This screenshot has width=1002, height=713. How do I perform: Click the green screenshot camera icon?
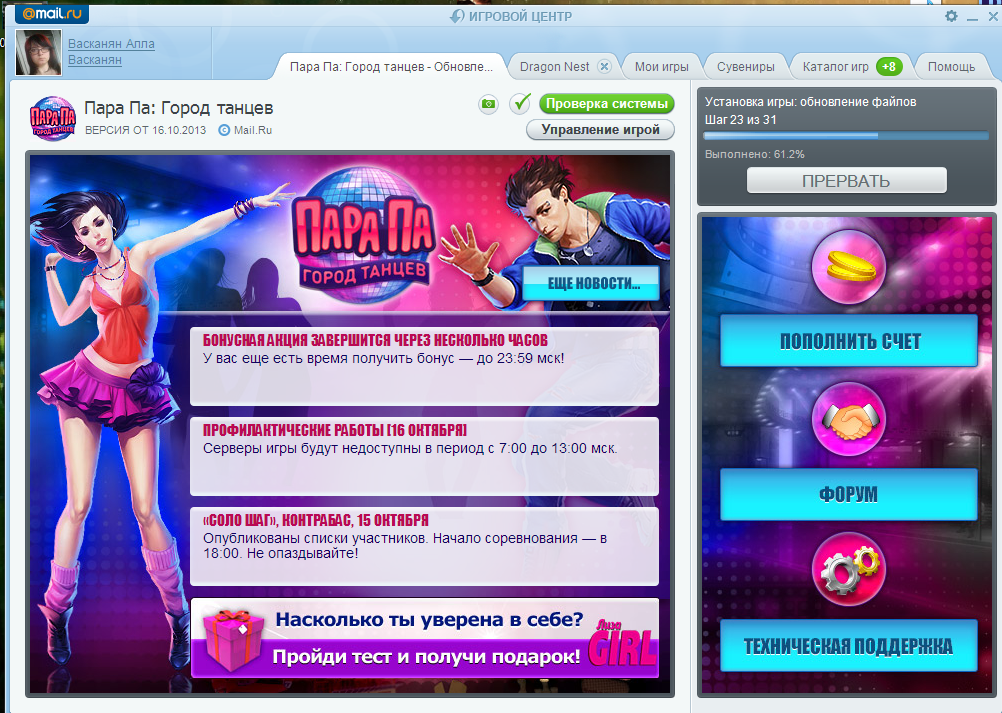[x=489, y=104]
